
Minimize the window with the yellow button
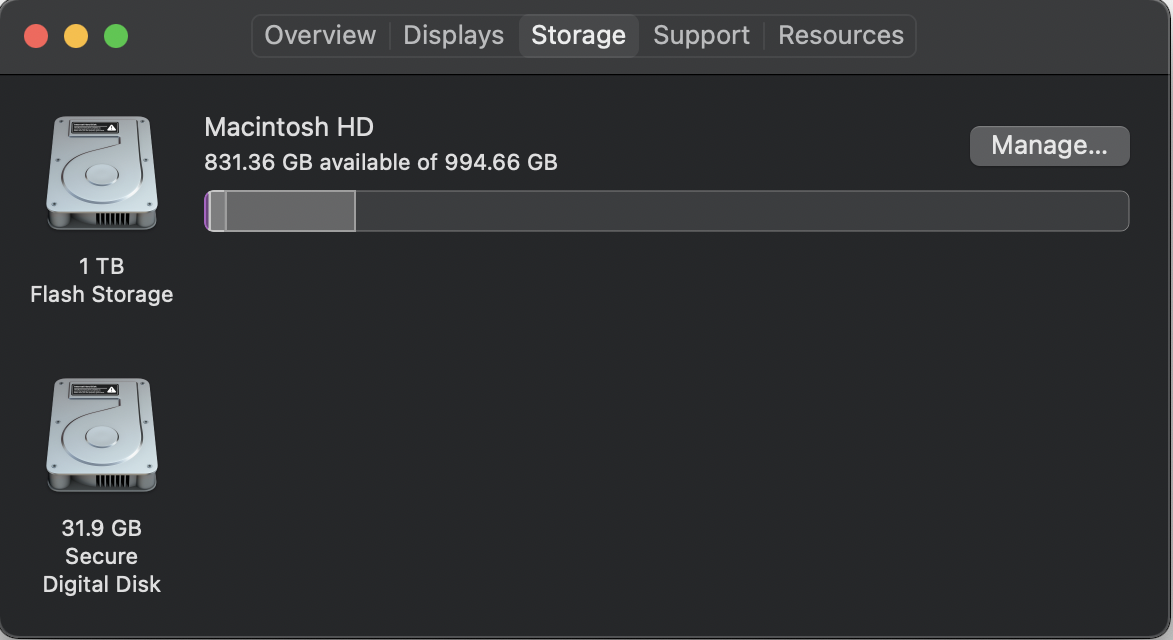pyautogui.click(x=76, y=37)
